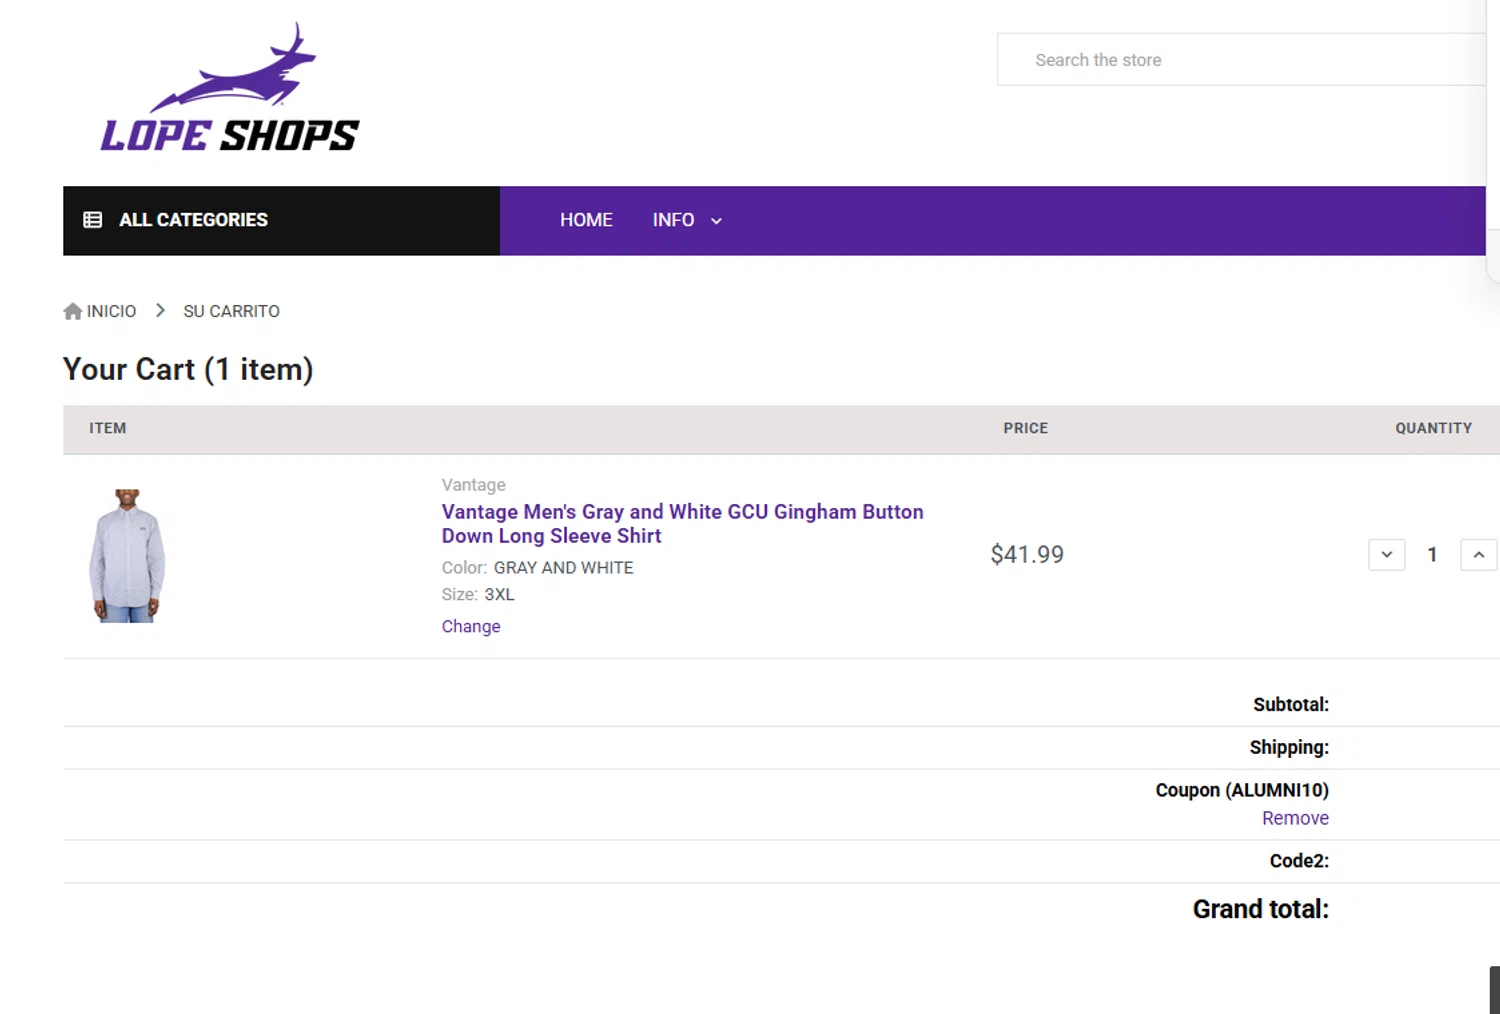The height and width of the screenshot is (1014, 1500).
Task: Open the All Categories list icon
Action: (92, 220)
